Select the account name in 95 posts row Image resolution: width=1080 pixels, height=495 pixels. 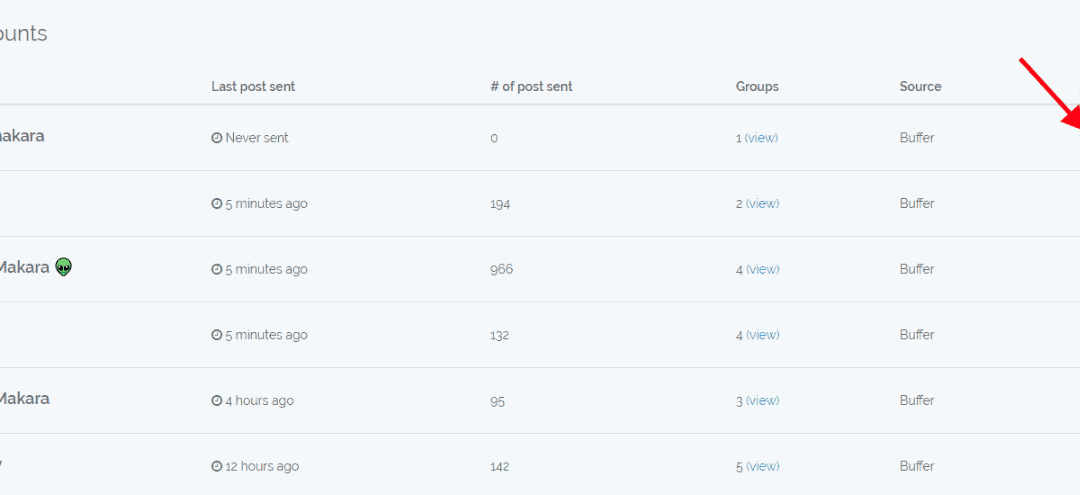click(24, 399)
